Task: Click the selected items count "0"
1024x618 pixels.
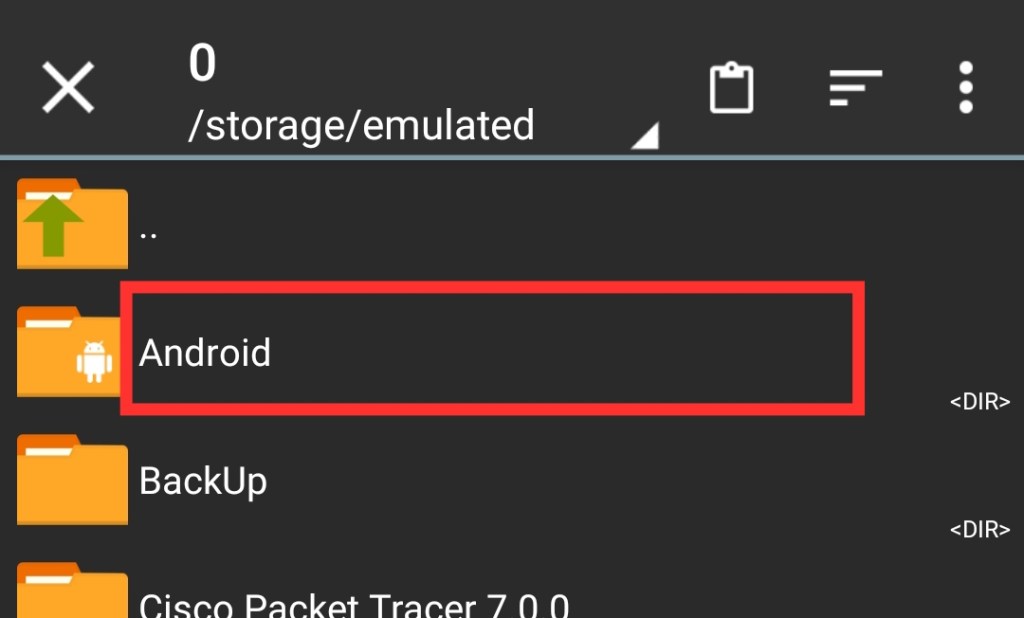Action: coord(202,65)
